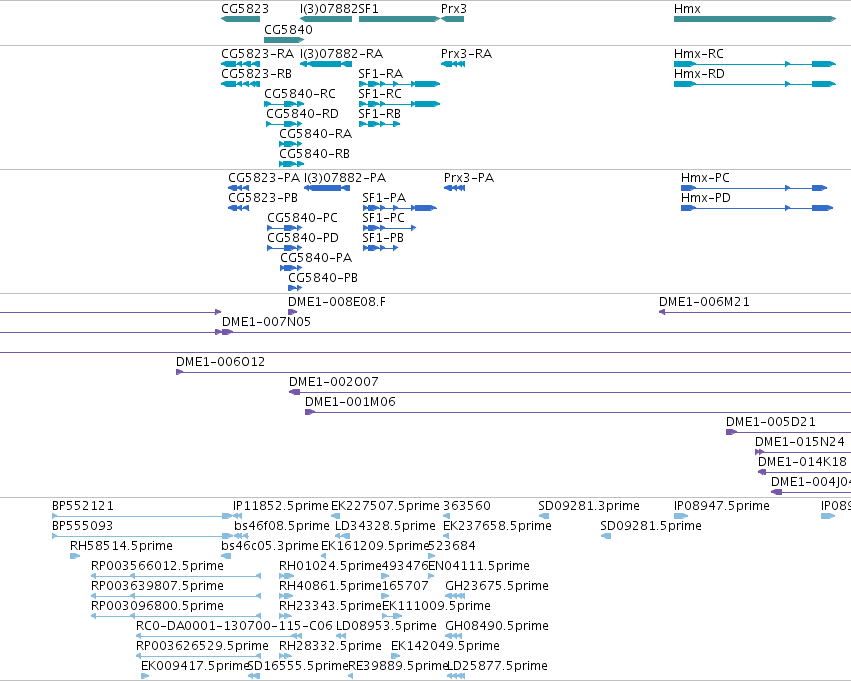
Task: Click the Prx3-PA protein feature
Action: pos(454,188)
